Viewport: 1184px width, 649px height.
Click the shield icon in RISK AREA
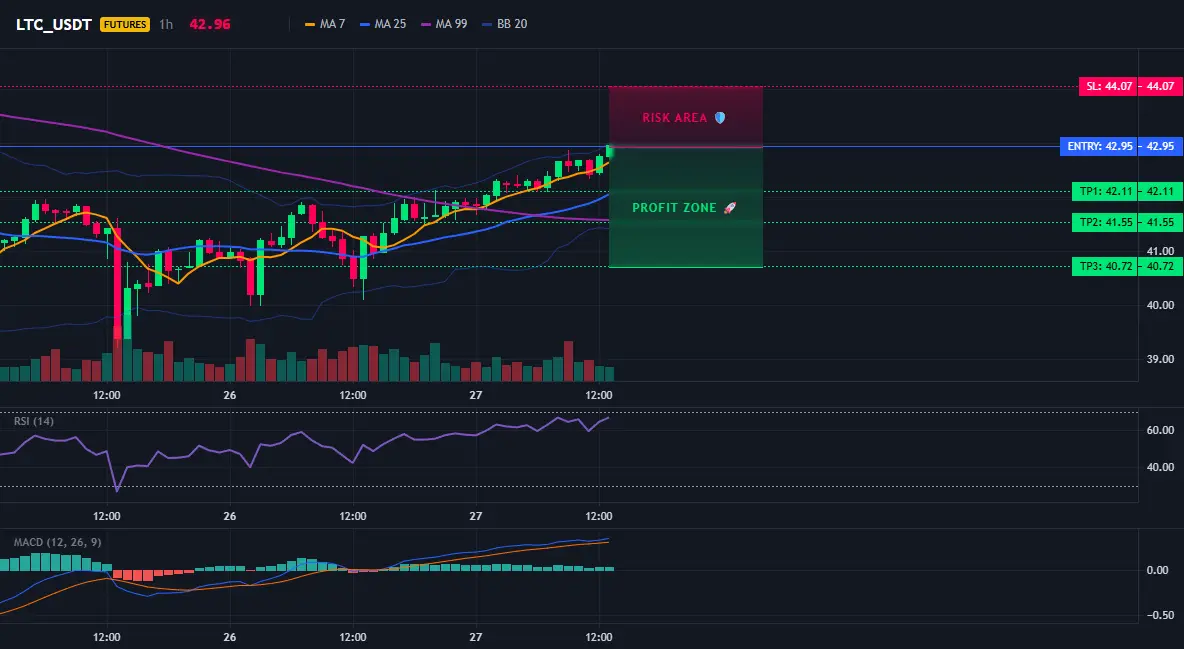point(720,118)
